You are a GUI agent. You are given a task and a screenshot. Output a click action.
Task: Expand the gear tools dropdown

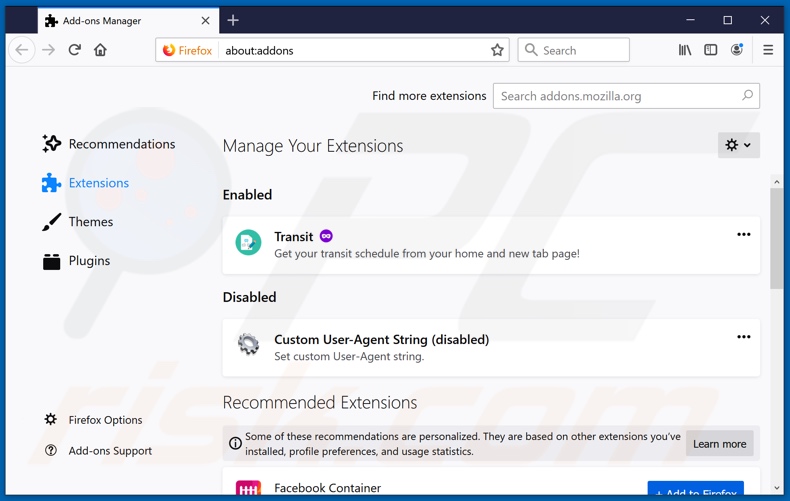point(738,145)
